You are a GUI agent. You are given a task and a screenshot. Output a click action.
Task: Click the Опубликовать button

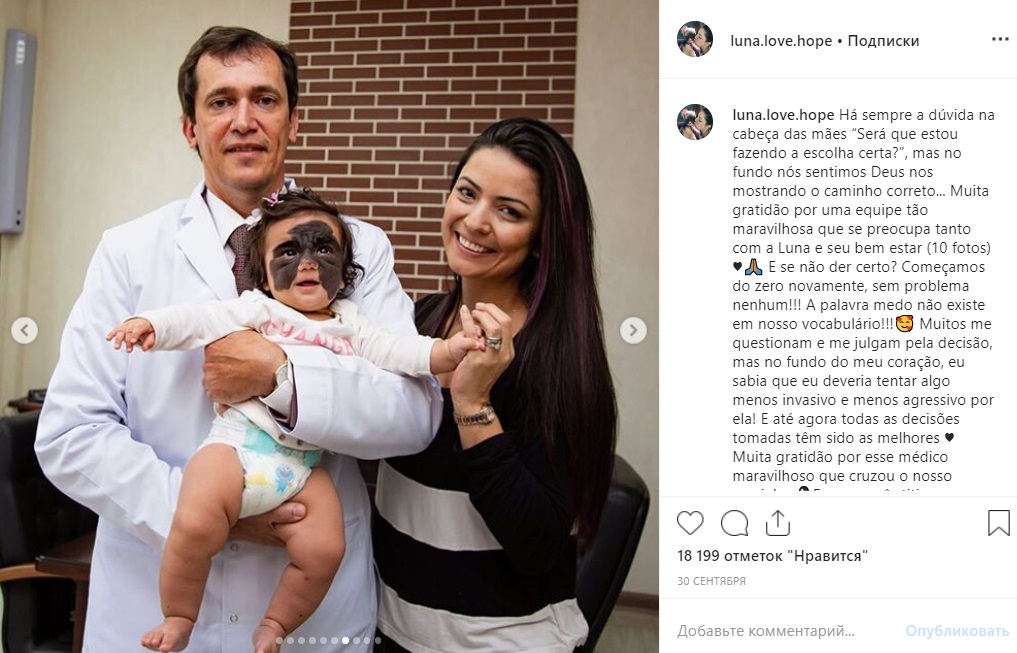point(957,630)
